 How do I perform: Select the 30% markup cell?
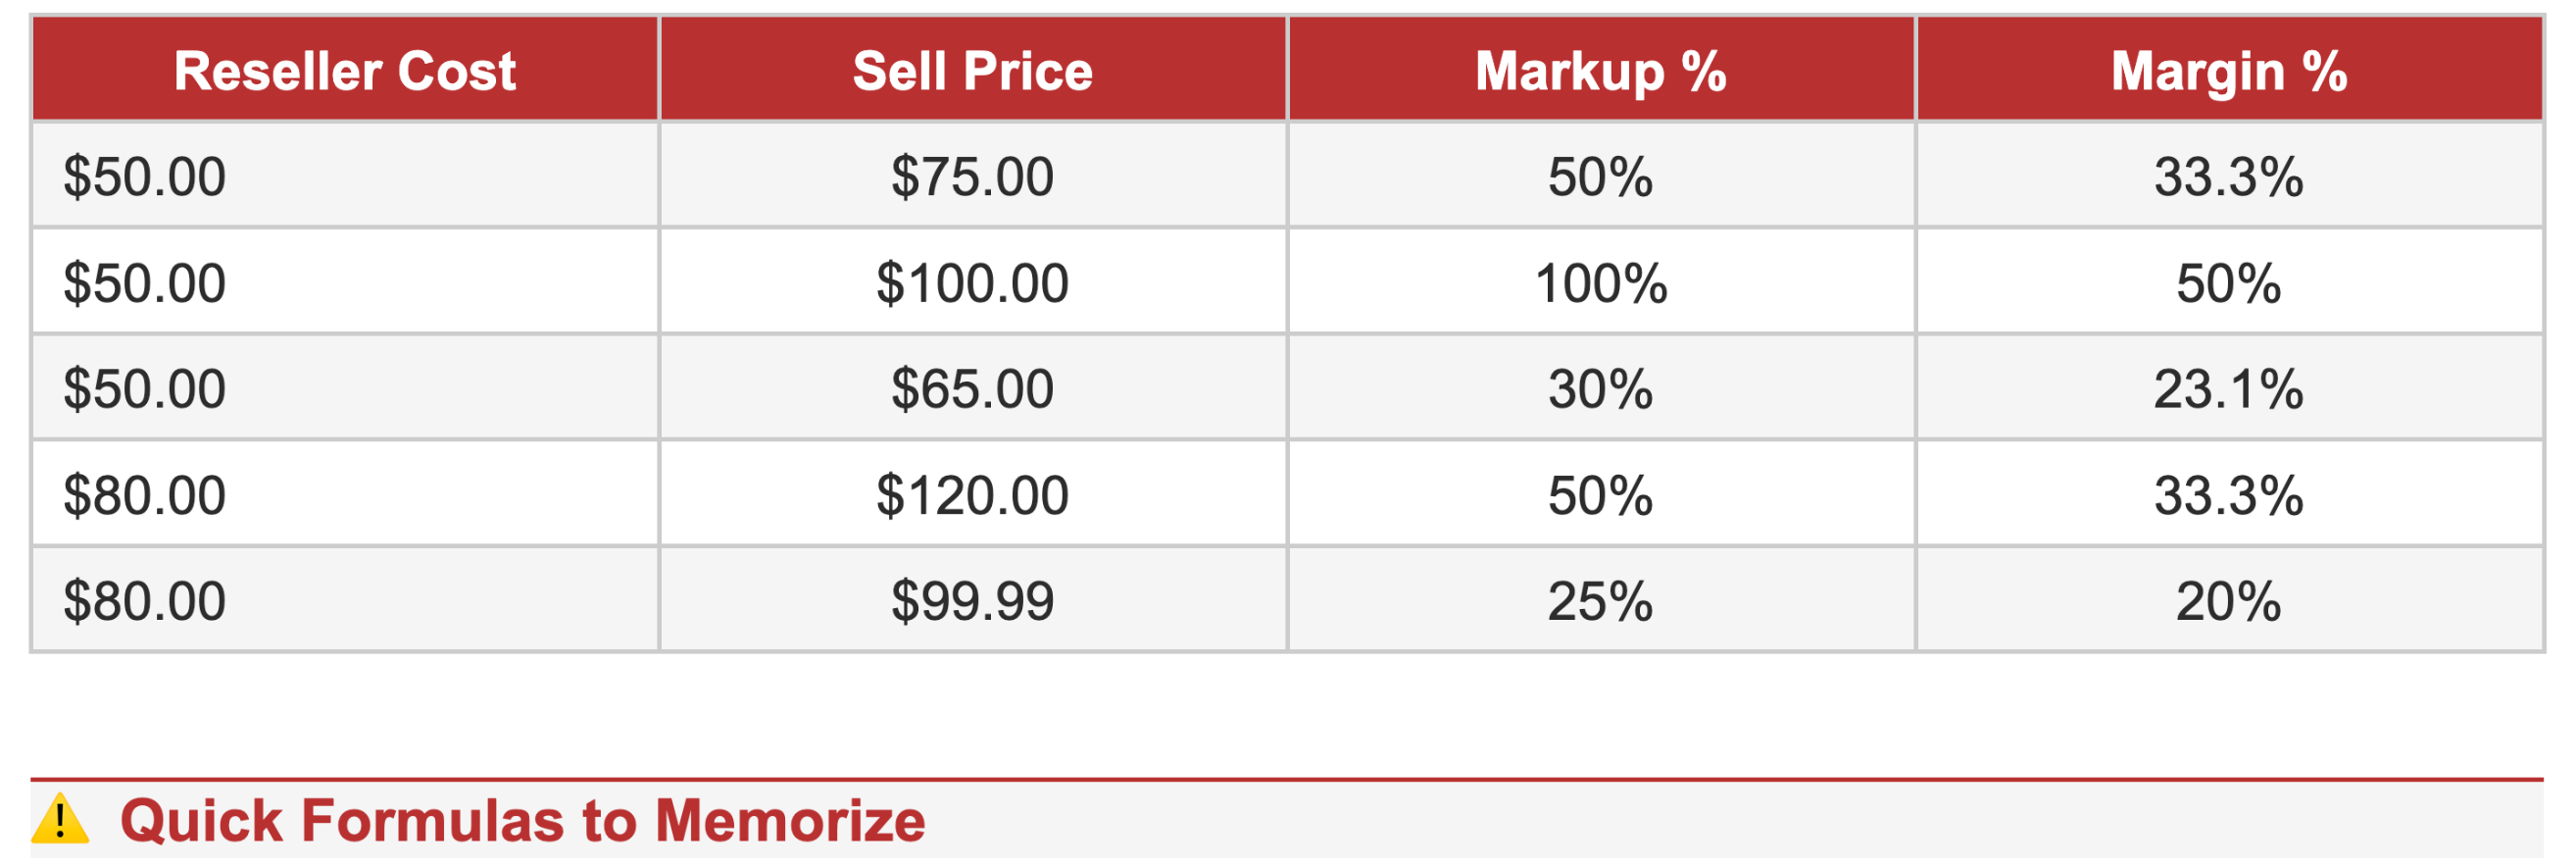pyautogui.click(x=1600, y=389)
